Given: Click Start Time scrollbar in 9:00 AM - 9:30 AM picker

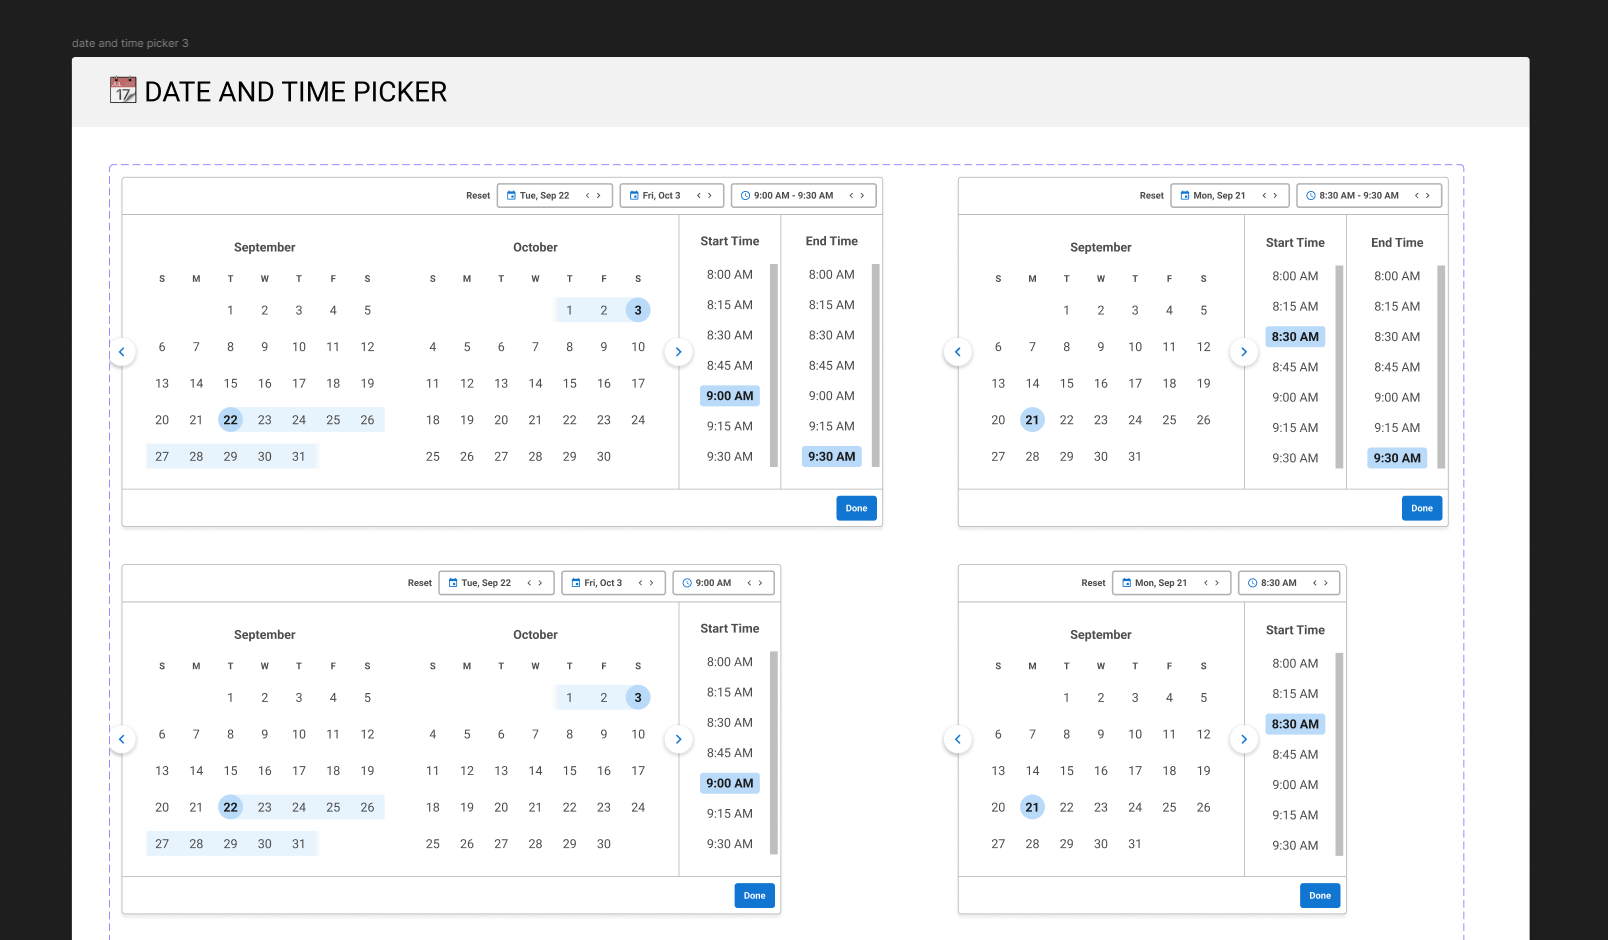Looking at the screenshot, I should click(x=774, y=365).
